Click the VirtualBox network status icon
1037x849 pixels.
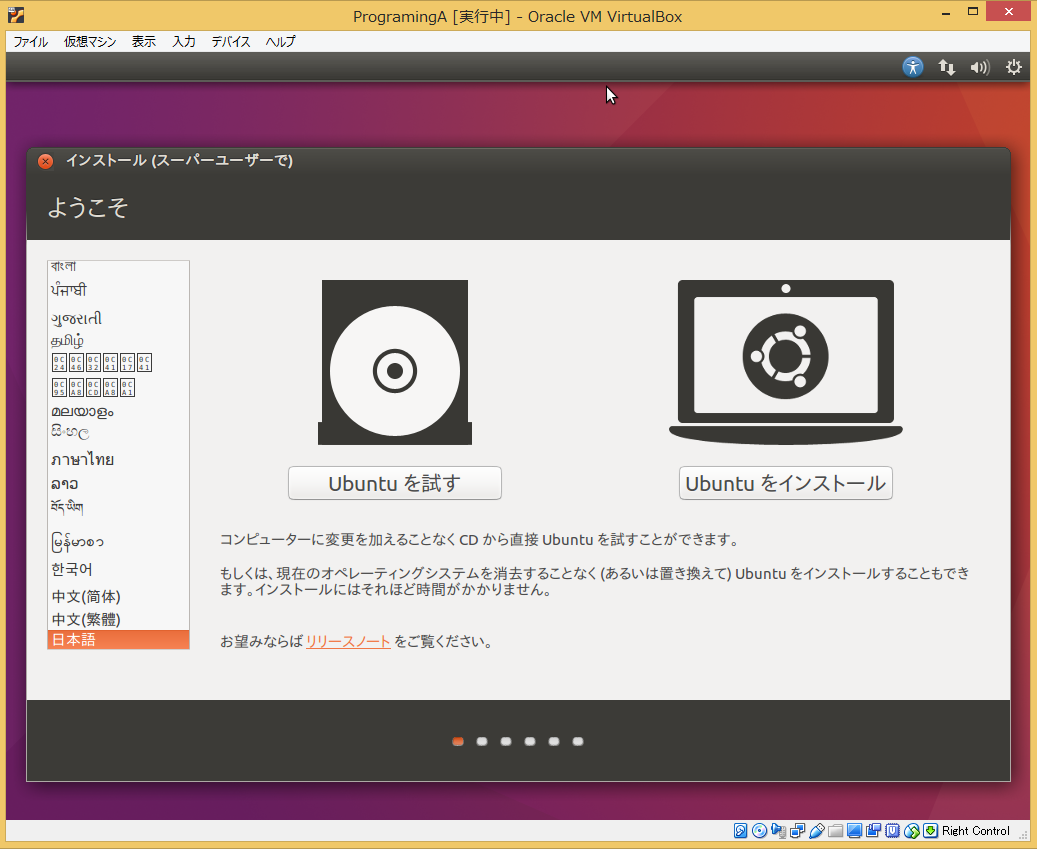(x=797, y=831)
